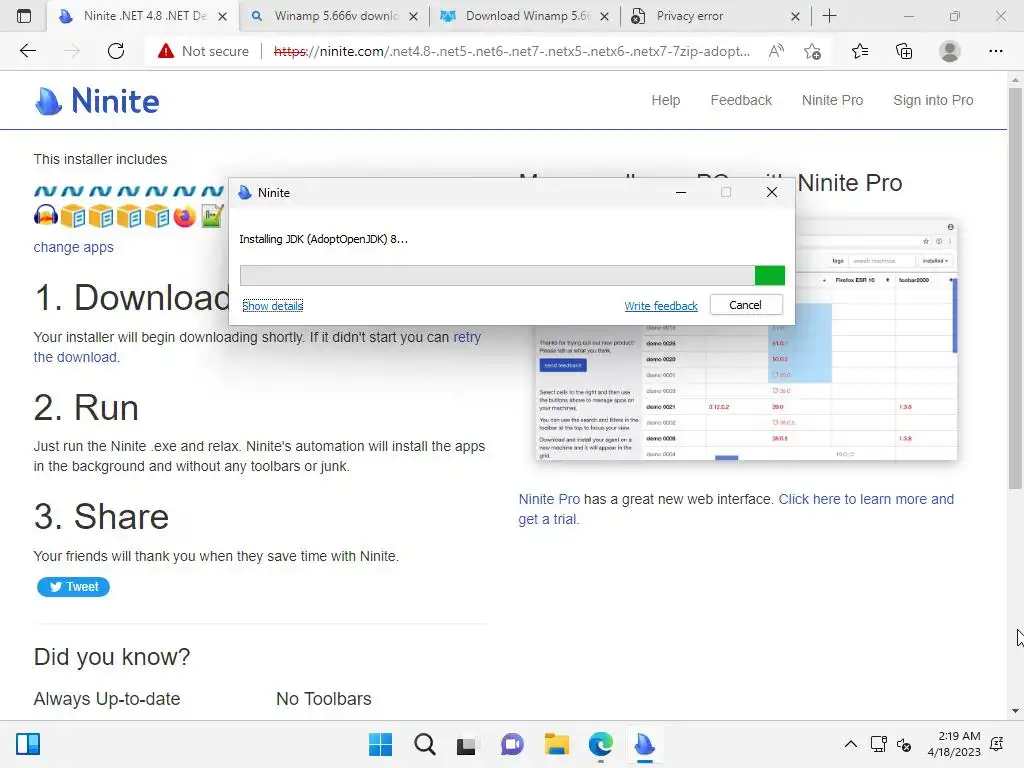The height and width of the screenshot is (768, 1024).
Task: Click the Firefox app icon in installer list
Action: 184,216
